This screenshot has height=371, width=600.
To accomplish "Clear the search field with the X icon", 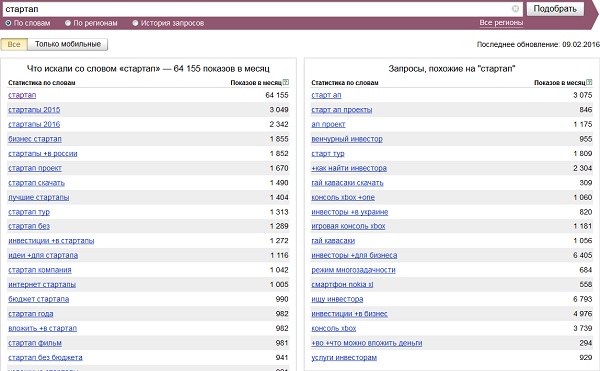I will 515,9.
